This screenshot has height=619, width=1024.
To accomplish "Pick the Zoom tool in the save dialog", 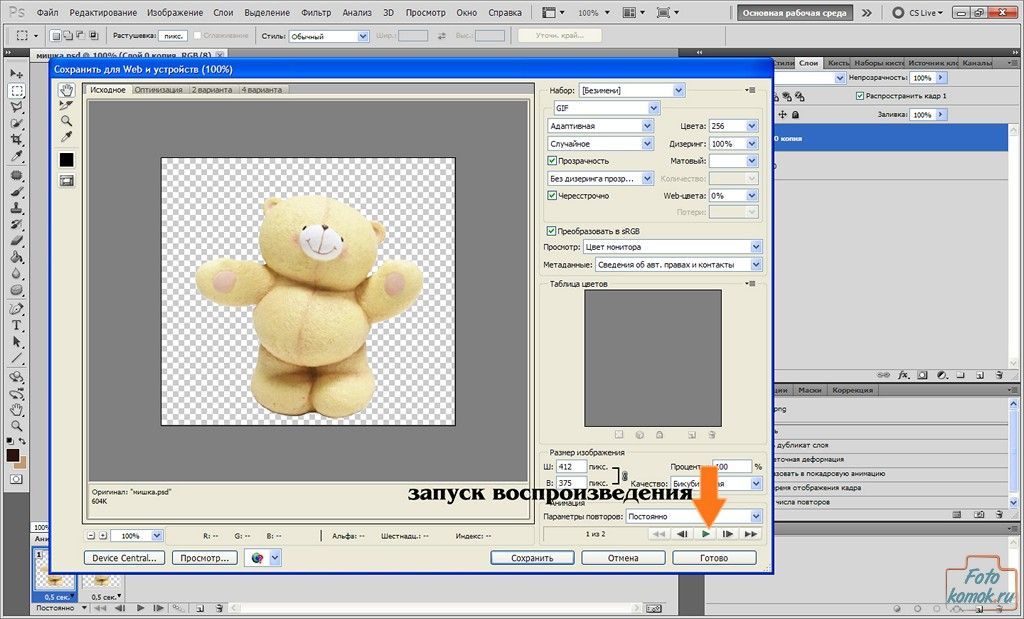I will (x=67, y=120).
